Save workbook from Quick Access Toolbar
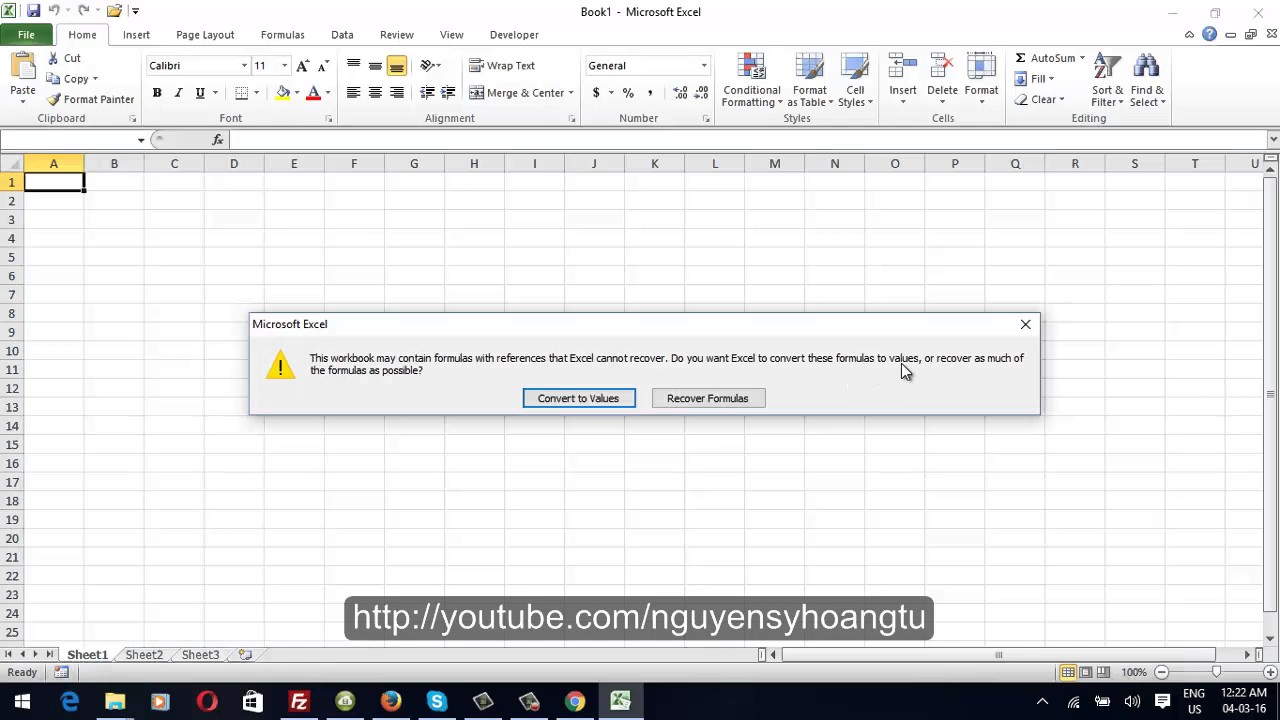This screenshot has height=720, width=1280. [33, 11]
